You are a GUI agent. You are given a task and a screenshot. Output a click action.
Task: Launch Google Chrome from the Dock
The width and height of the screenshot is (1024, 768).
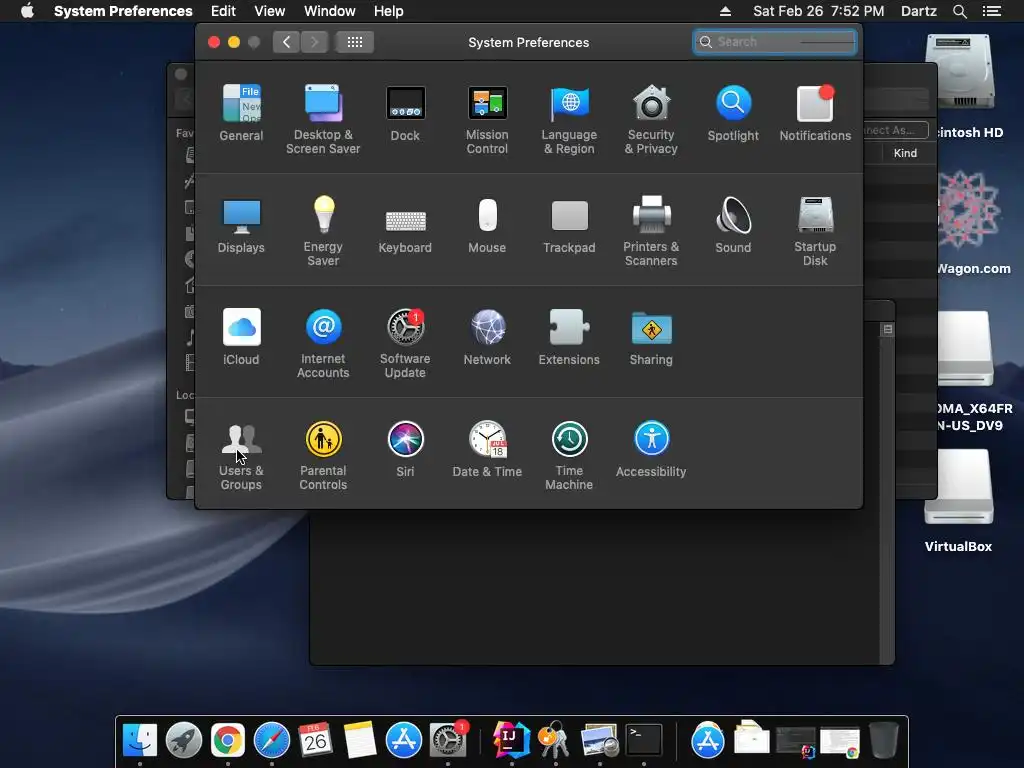tap(227, 741)
